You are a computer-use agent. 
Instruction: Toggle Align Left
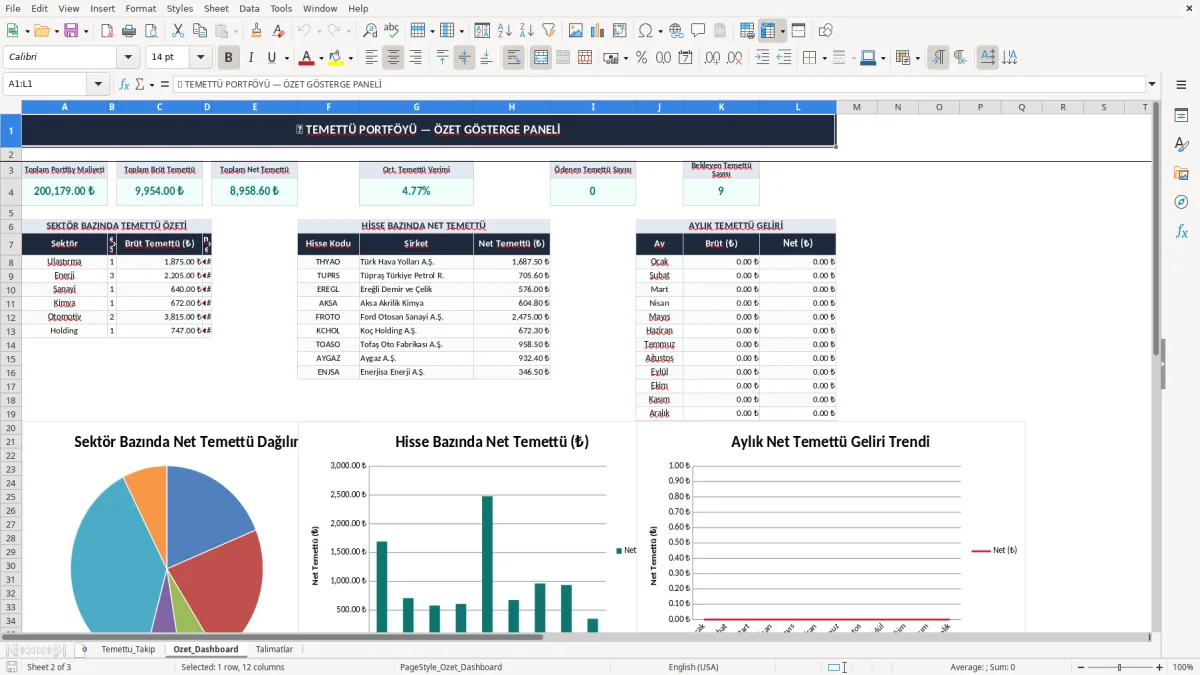tap(371, 58)
